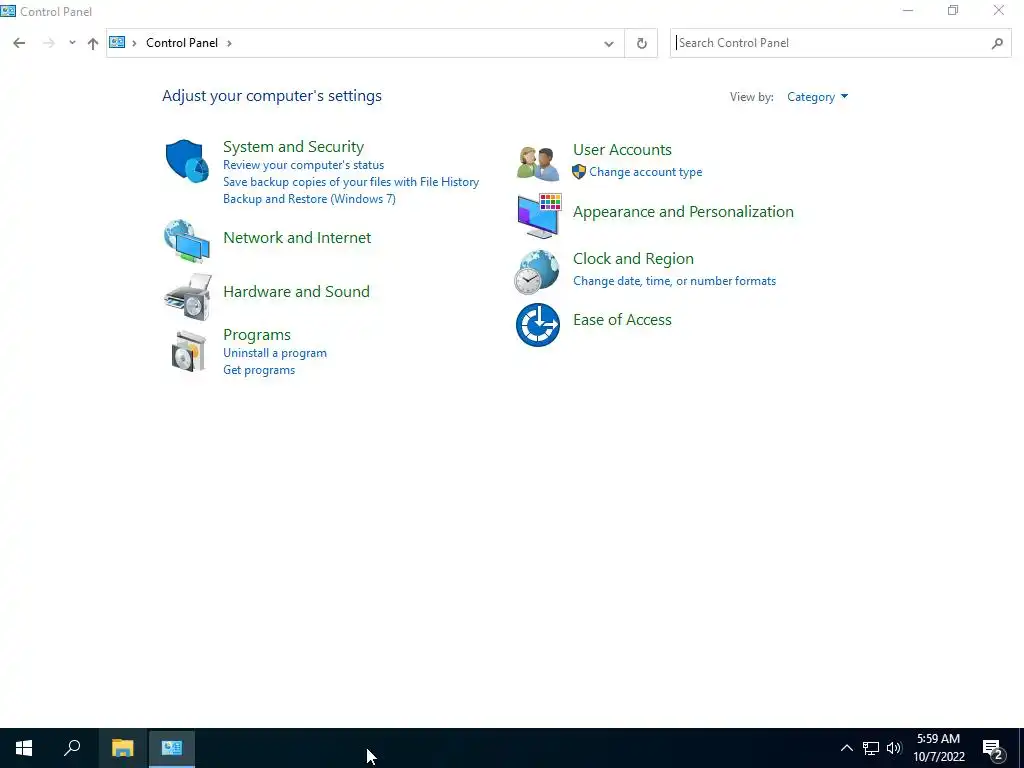Go back with the back arrow

(x=19, y=43)
